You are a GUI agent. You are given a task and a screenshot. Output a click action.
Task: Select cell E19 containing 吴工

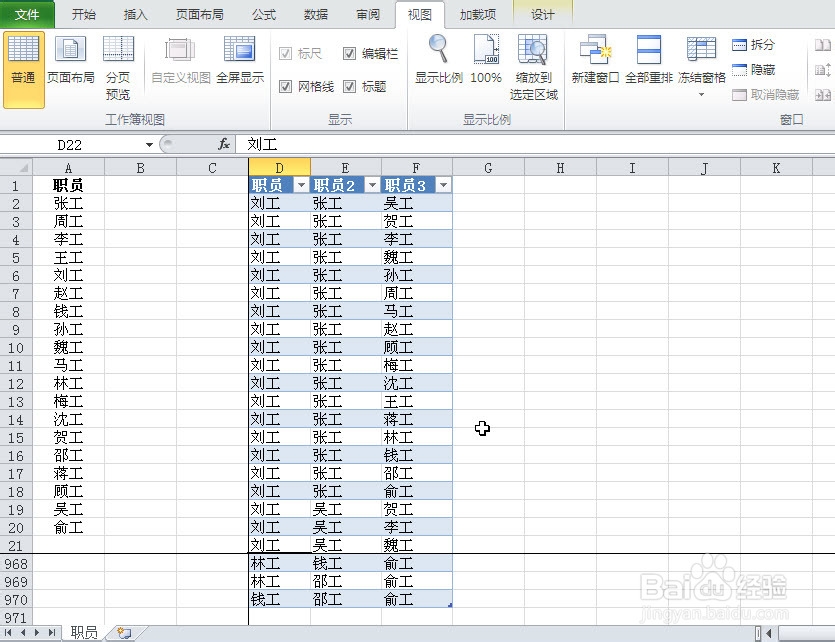point(346,509)
